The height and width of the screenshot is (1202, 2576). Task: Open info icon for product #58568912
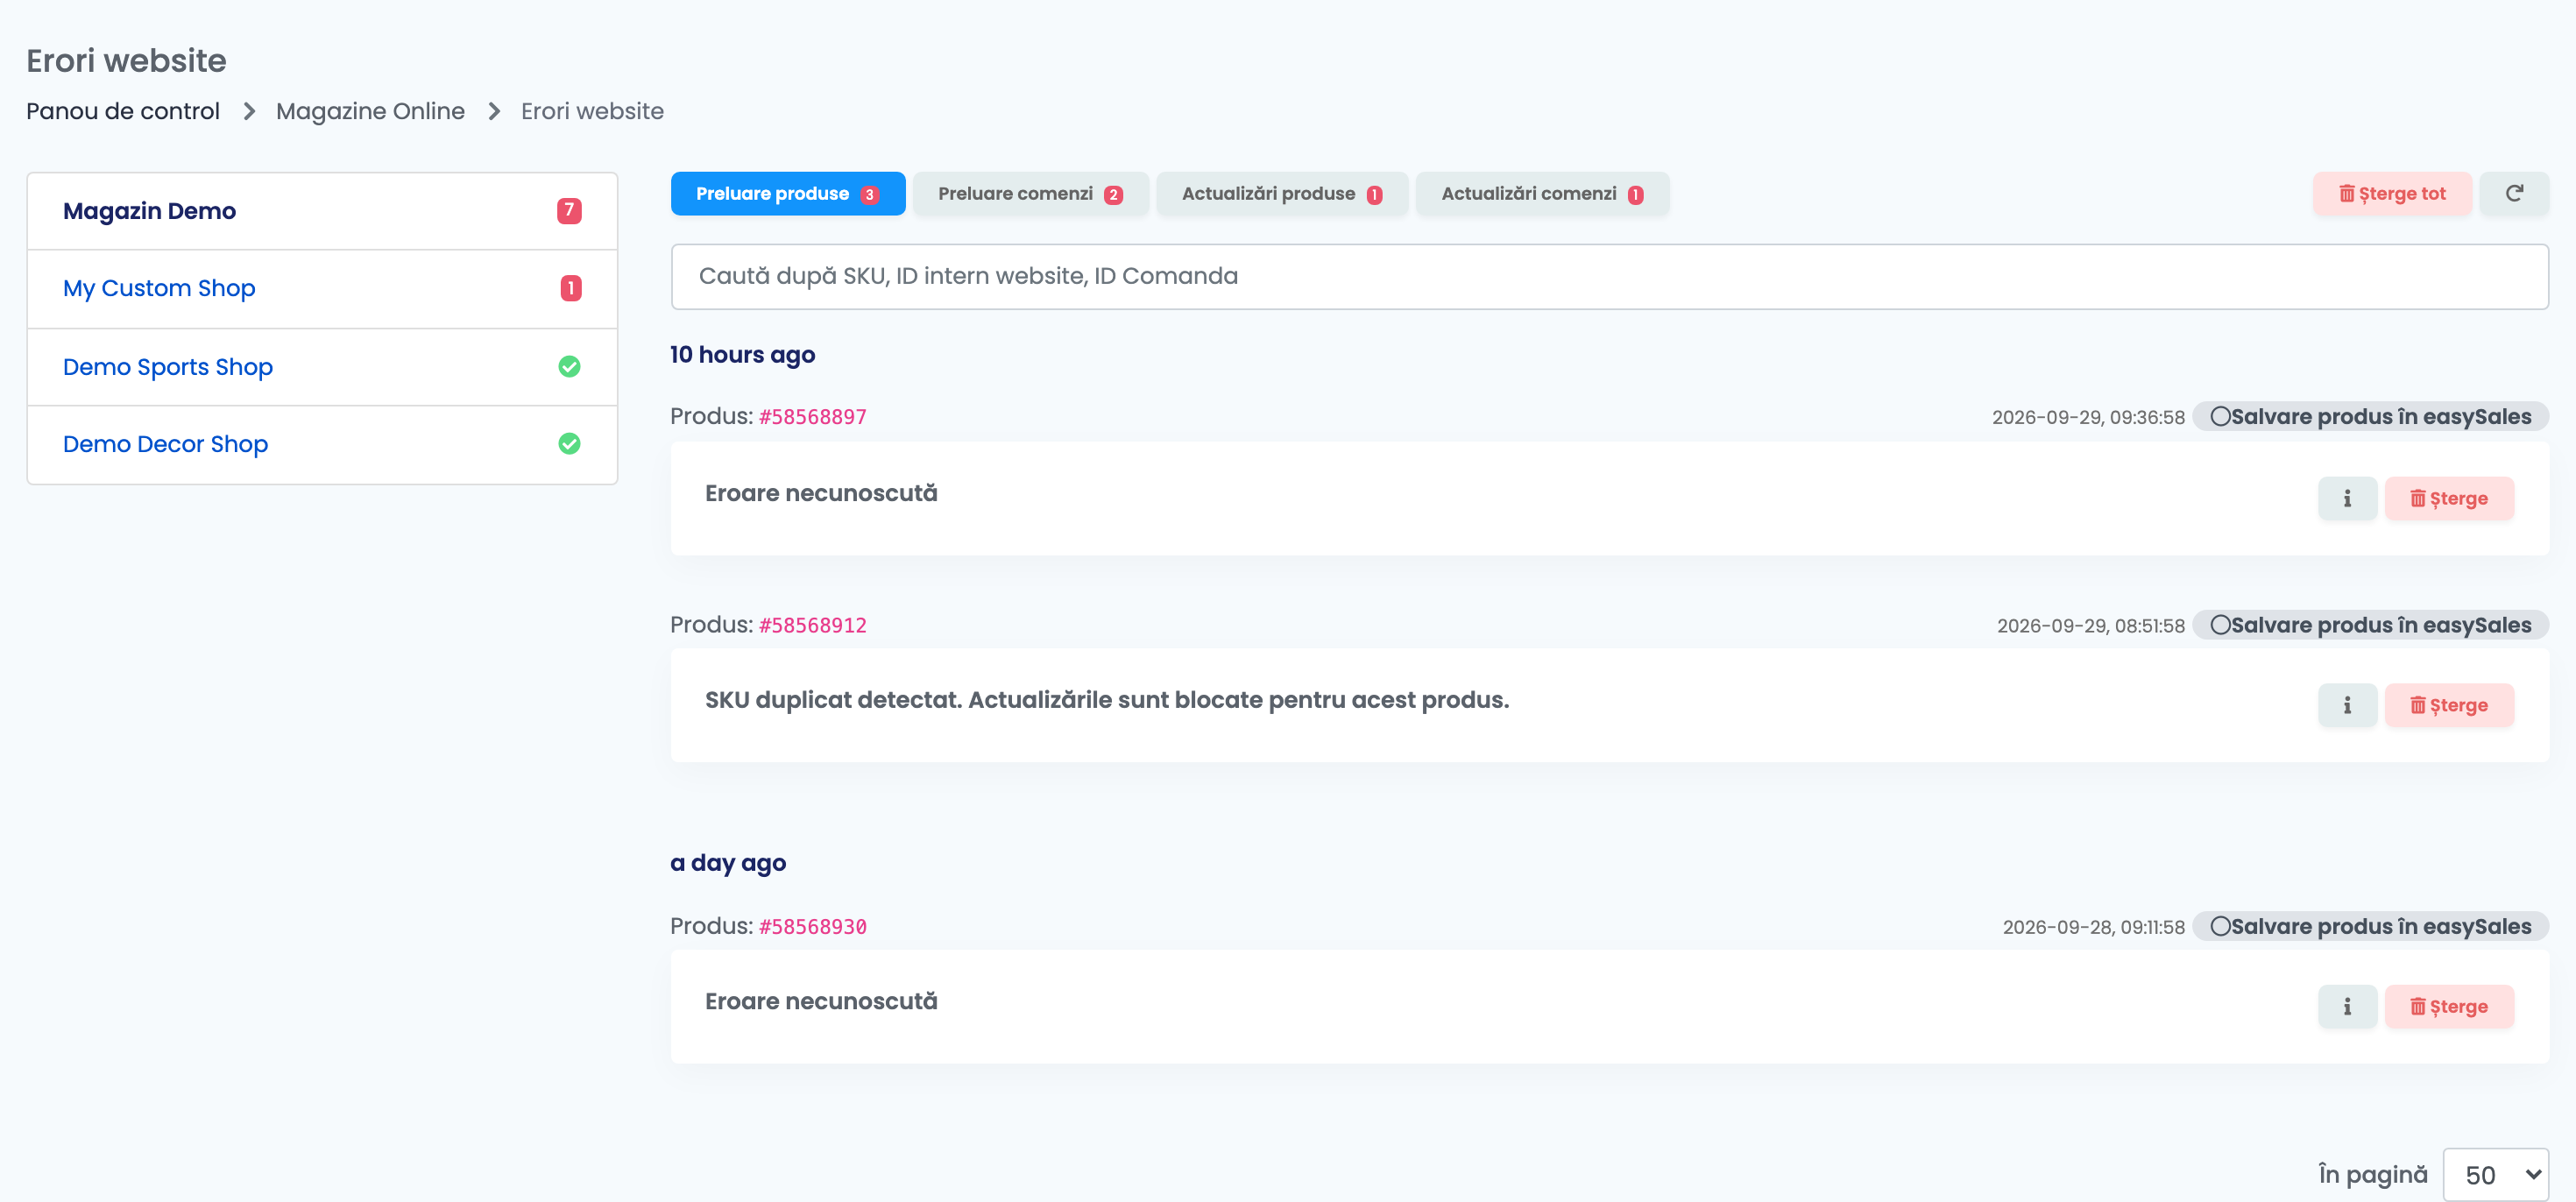tap(2347, 705)
